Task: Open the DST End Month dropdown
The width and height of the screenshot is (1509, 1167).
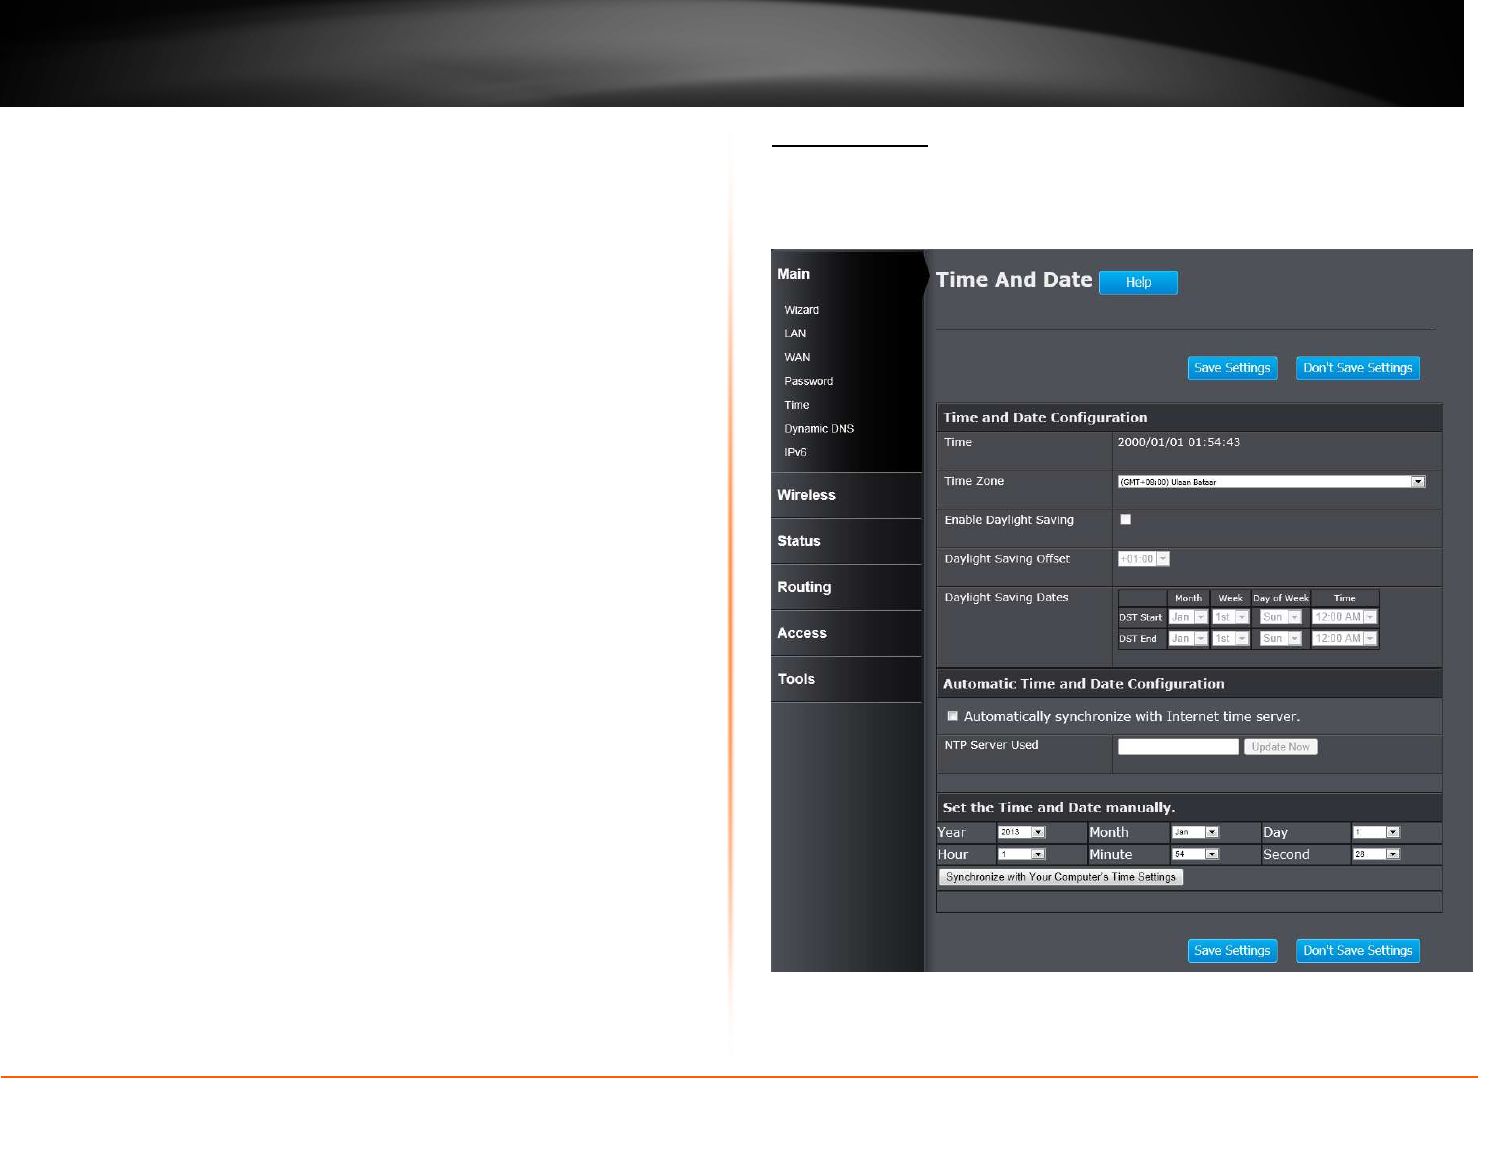Action: pos(1188,639)
